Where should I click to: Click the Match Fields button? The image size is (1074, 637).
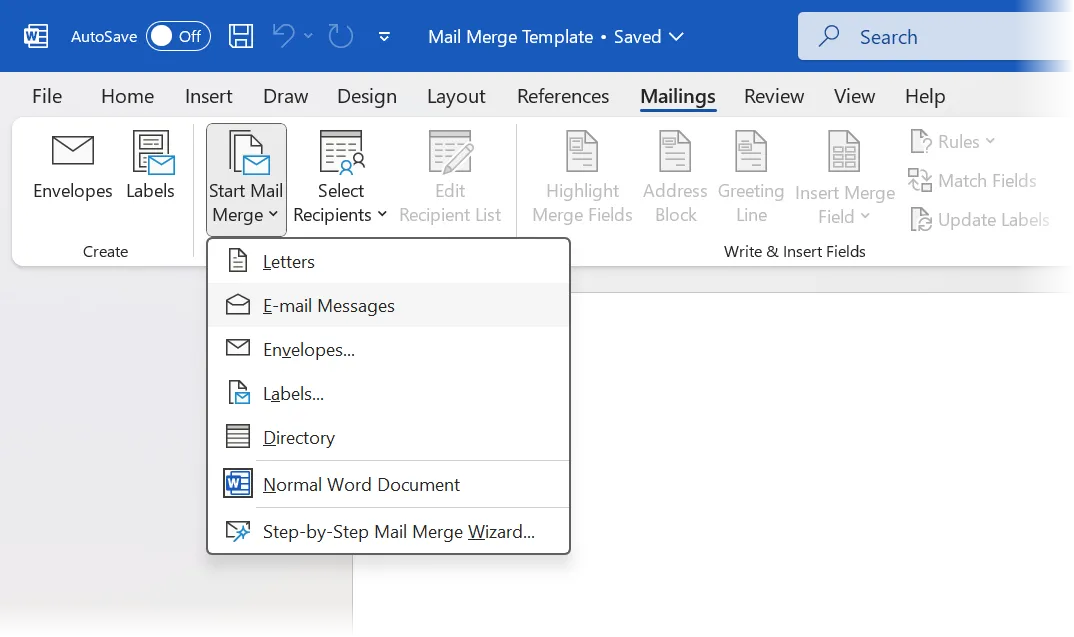[972, 181]
